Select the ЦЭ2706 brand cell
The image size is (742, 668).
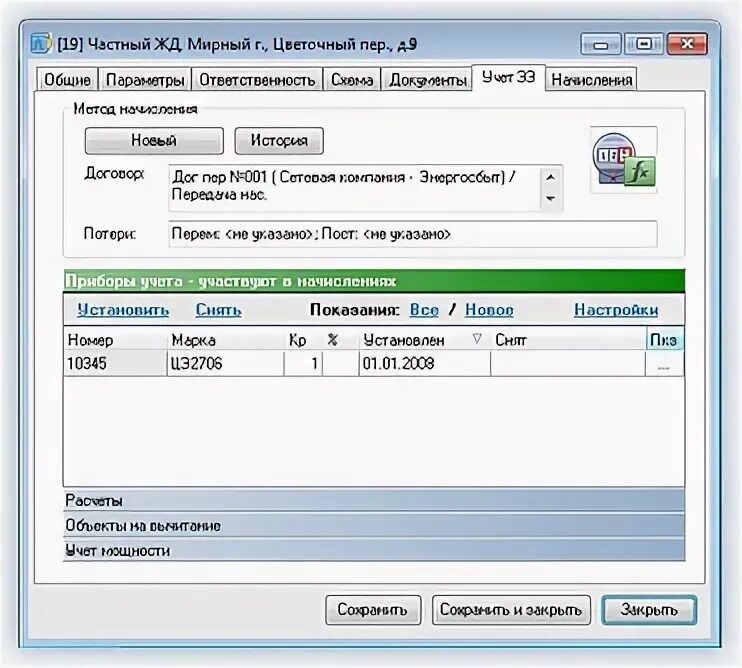[226, 363]
